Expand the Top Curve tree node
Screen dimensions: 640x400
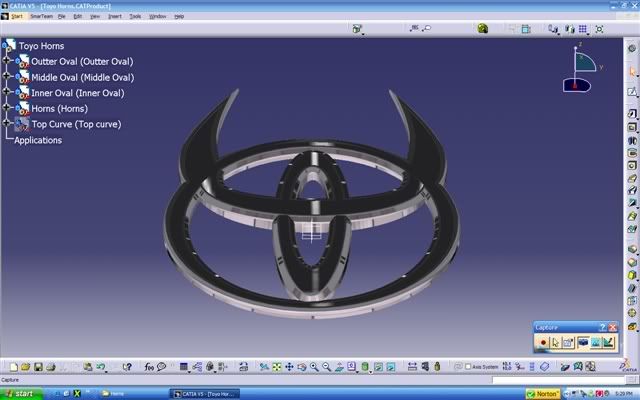[6, 123]
